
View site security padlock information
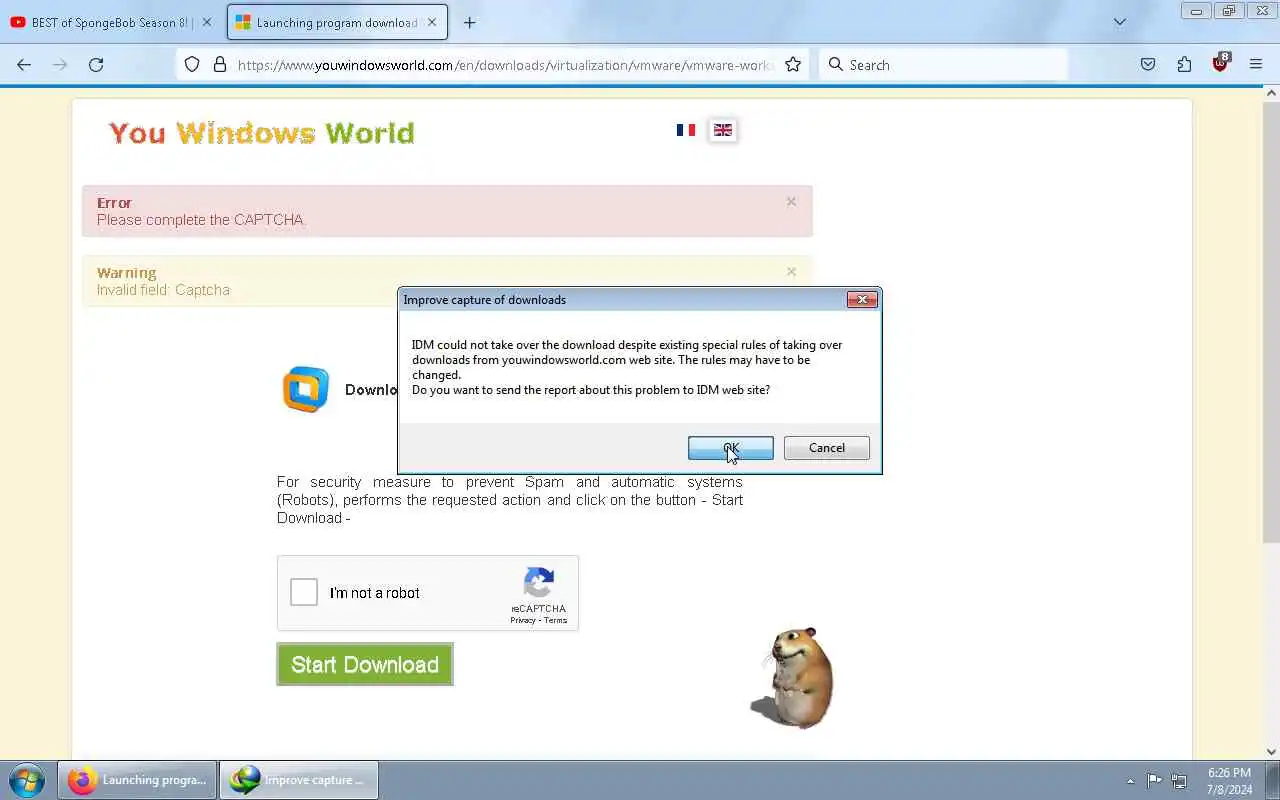[x=220, y=64]
